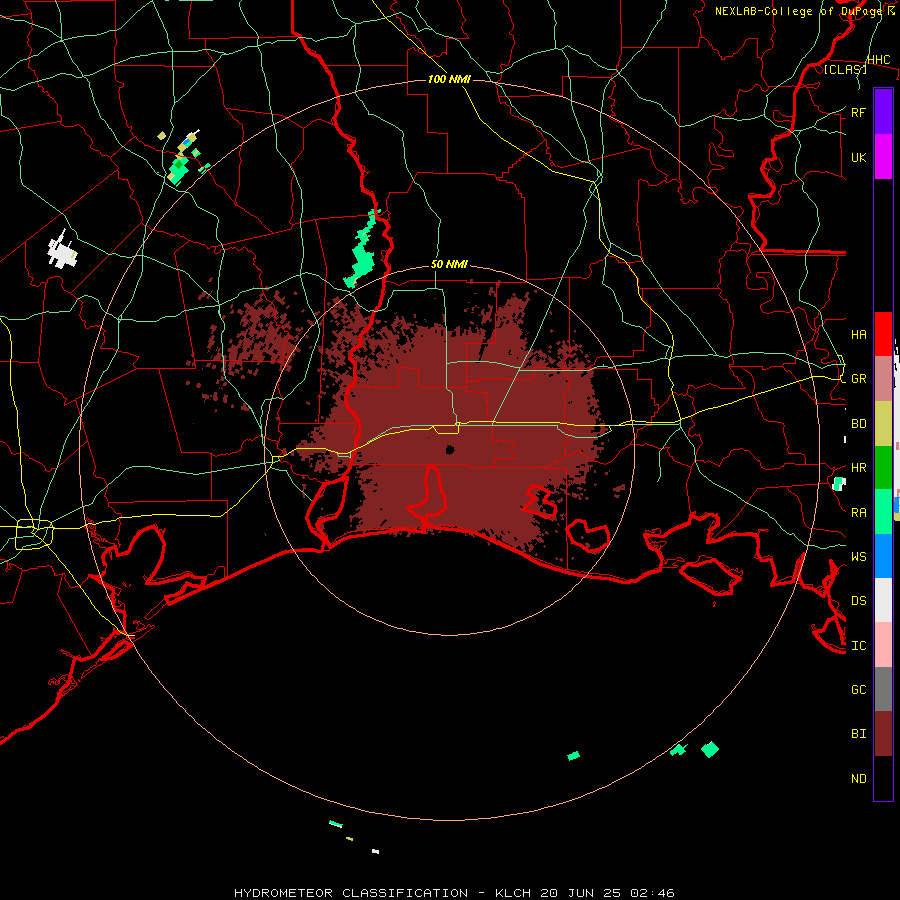
Task: Click the GC gray legend swatch
Action: coord(883,689)
